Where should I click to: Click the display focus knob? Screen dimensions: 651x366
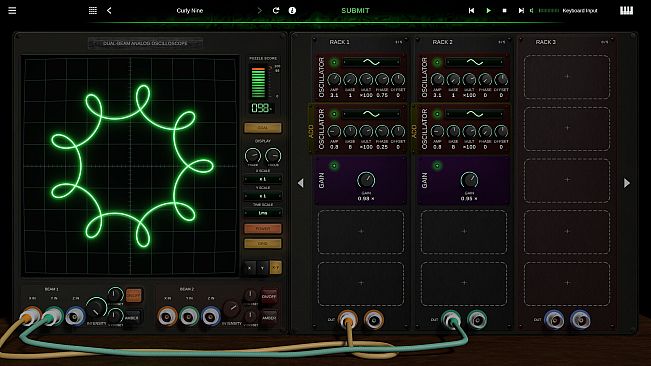273,156
